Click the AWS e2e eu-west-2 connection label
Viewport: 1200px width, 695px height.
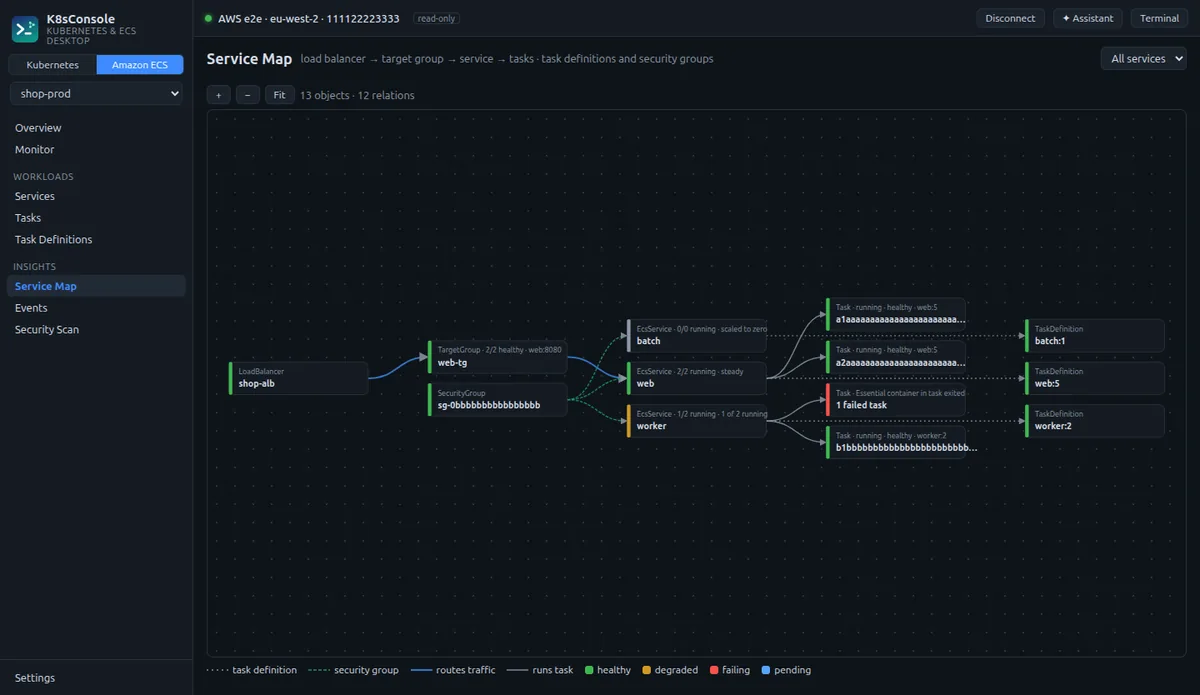pyautogui.click(x=309, y=18)
